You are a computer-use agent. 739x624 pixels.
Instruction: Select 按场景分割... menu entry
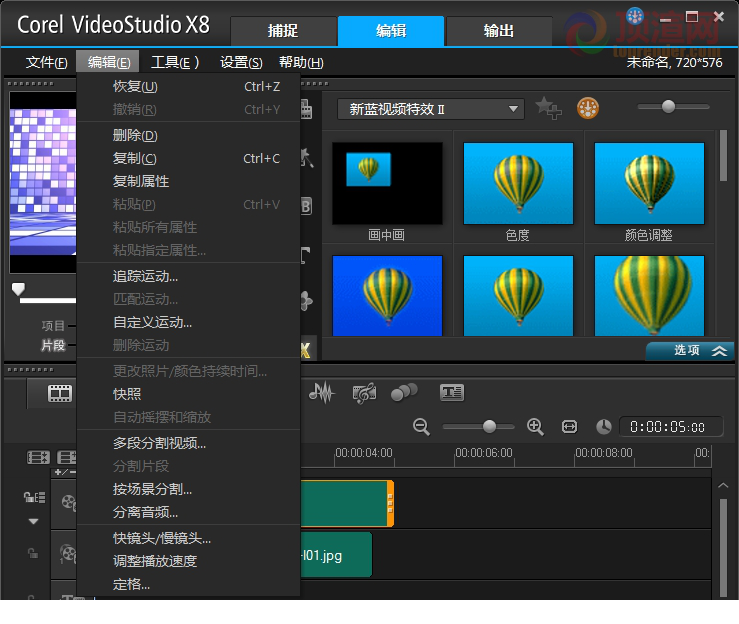[x=189, y=489]
